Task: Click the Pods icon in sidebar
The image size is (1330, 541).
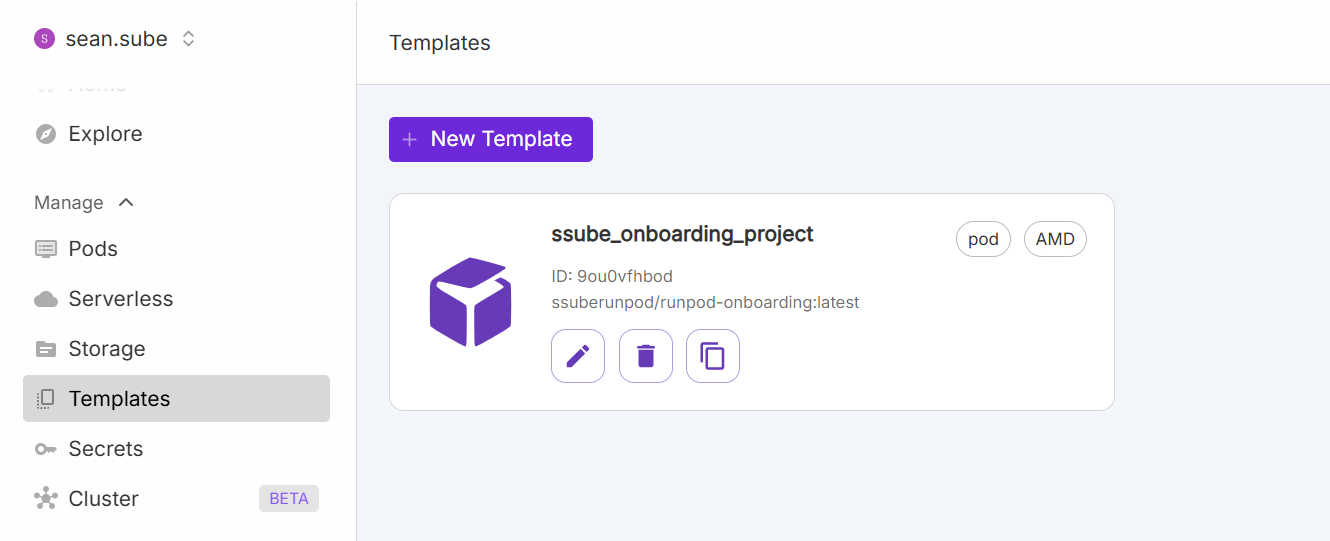Action: (x=46, y=249)
